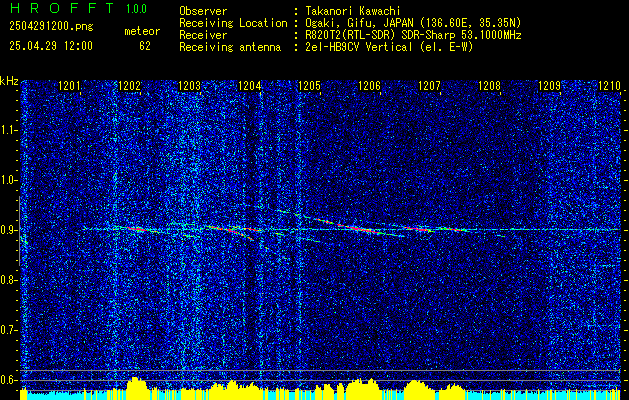Click the 1209 time marker

(x=549, y=86)
